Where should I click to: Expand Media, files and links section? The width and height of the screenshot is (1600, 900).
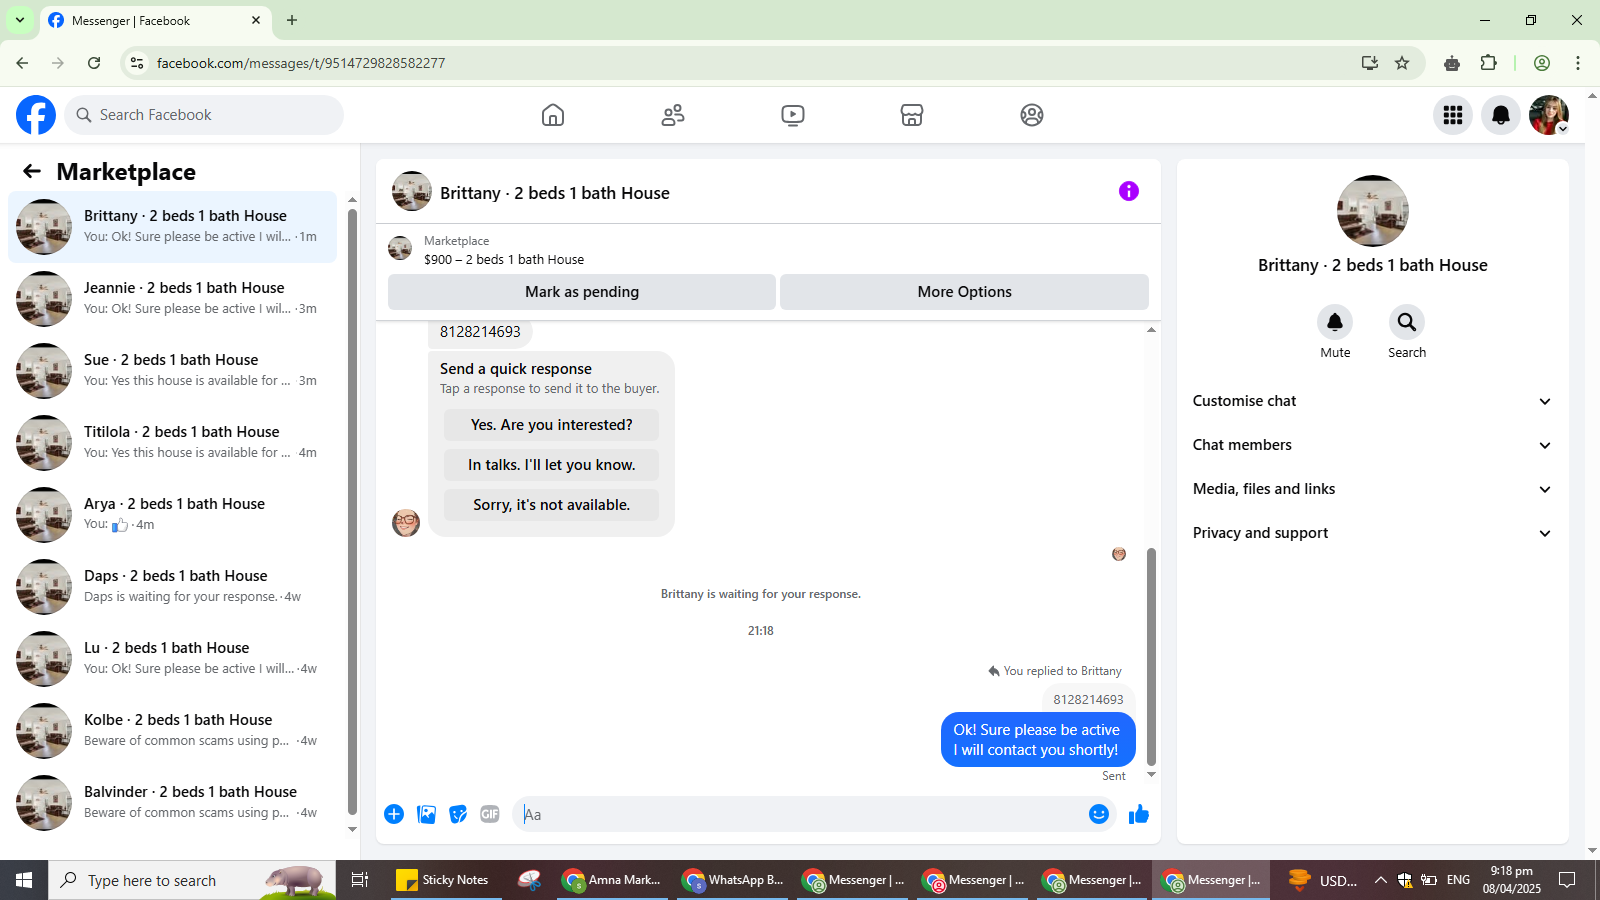point(1372,489)
